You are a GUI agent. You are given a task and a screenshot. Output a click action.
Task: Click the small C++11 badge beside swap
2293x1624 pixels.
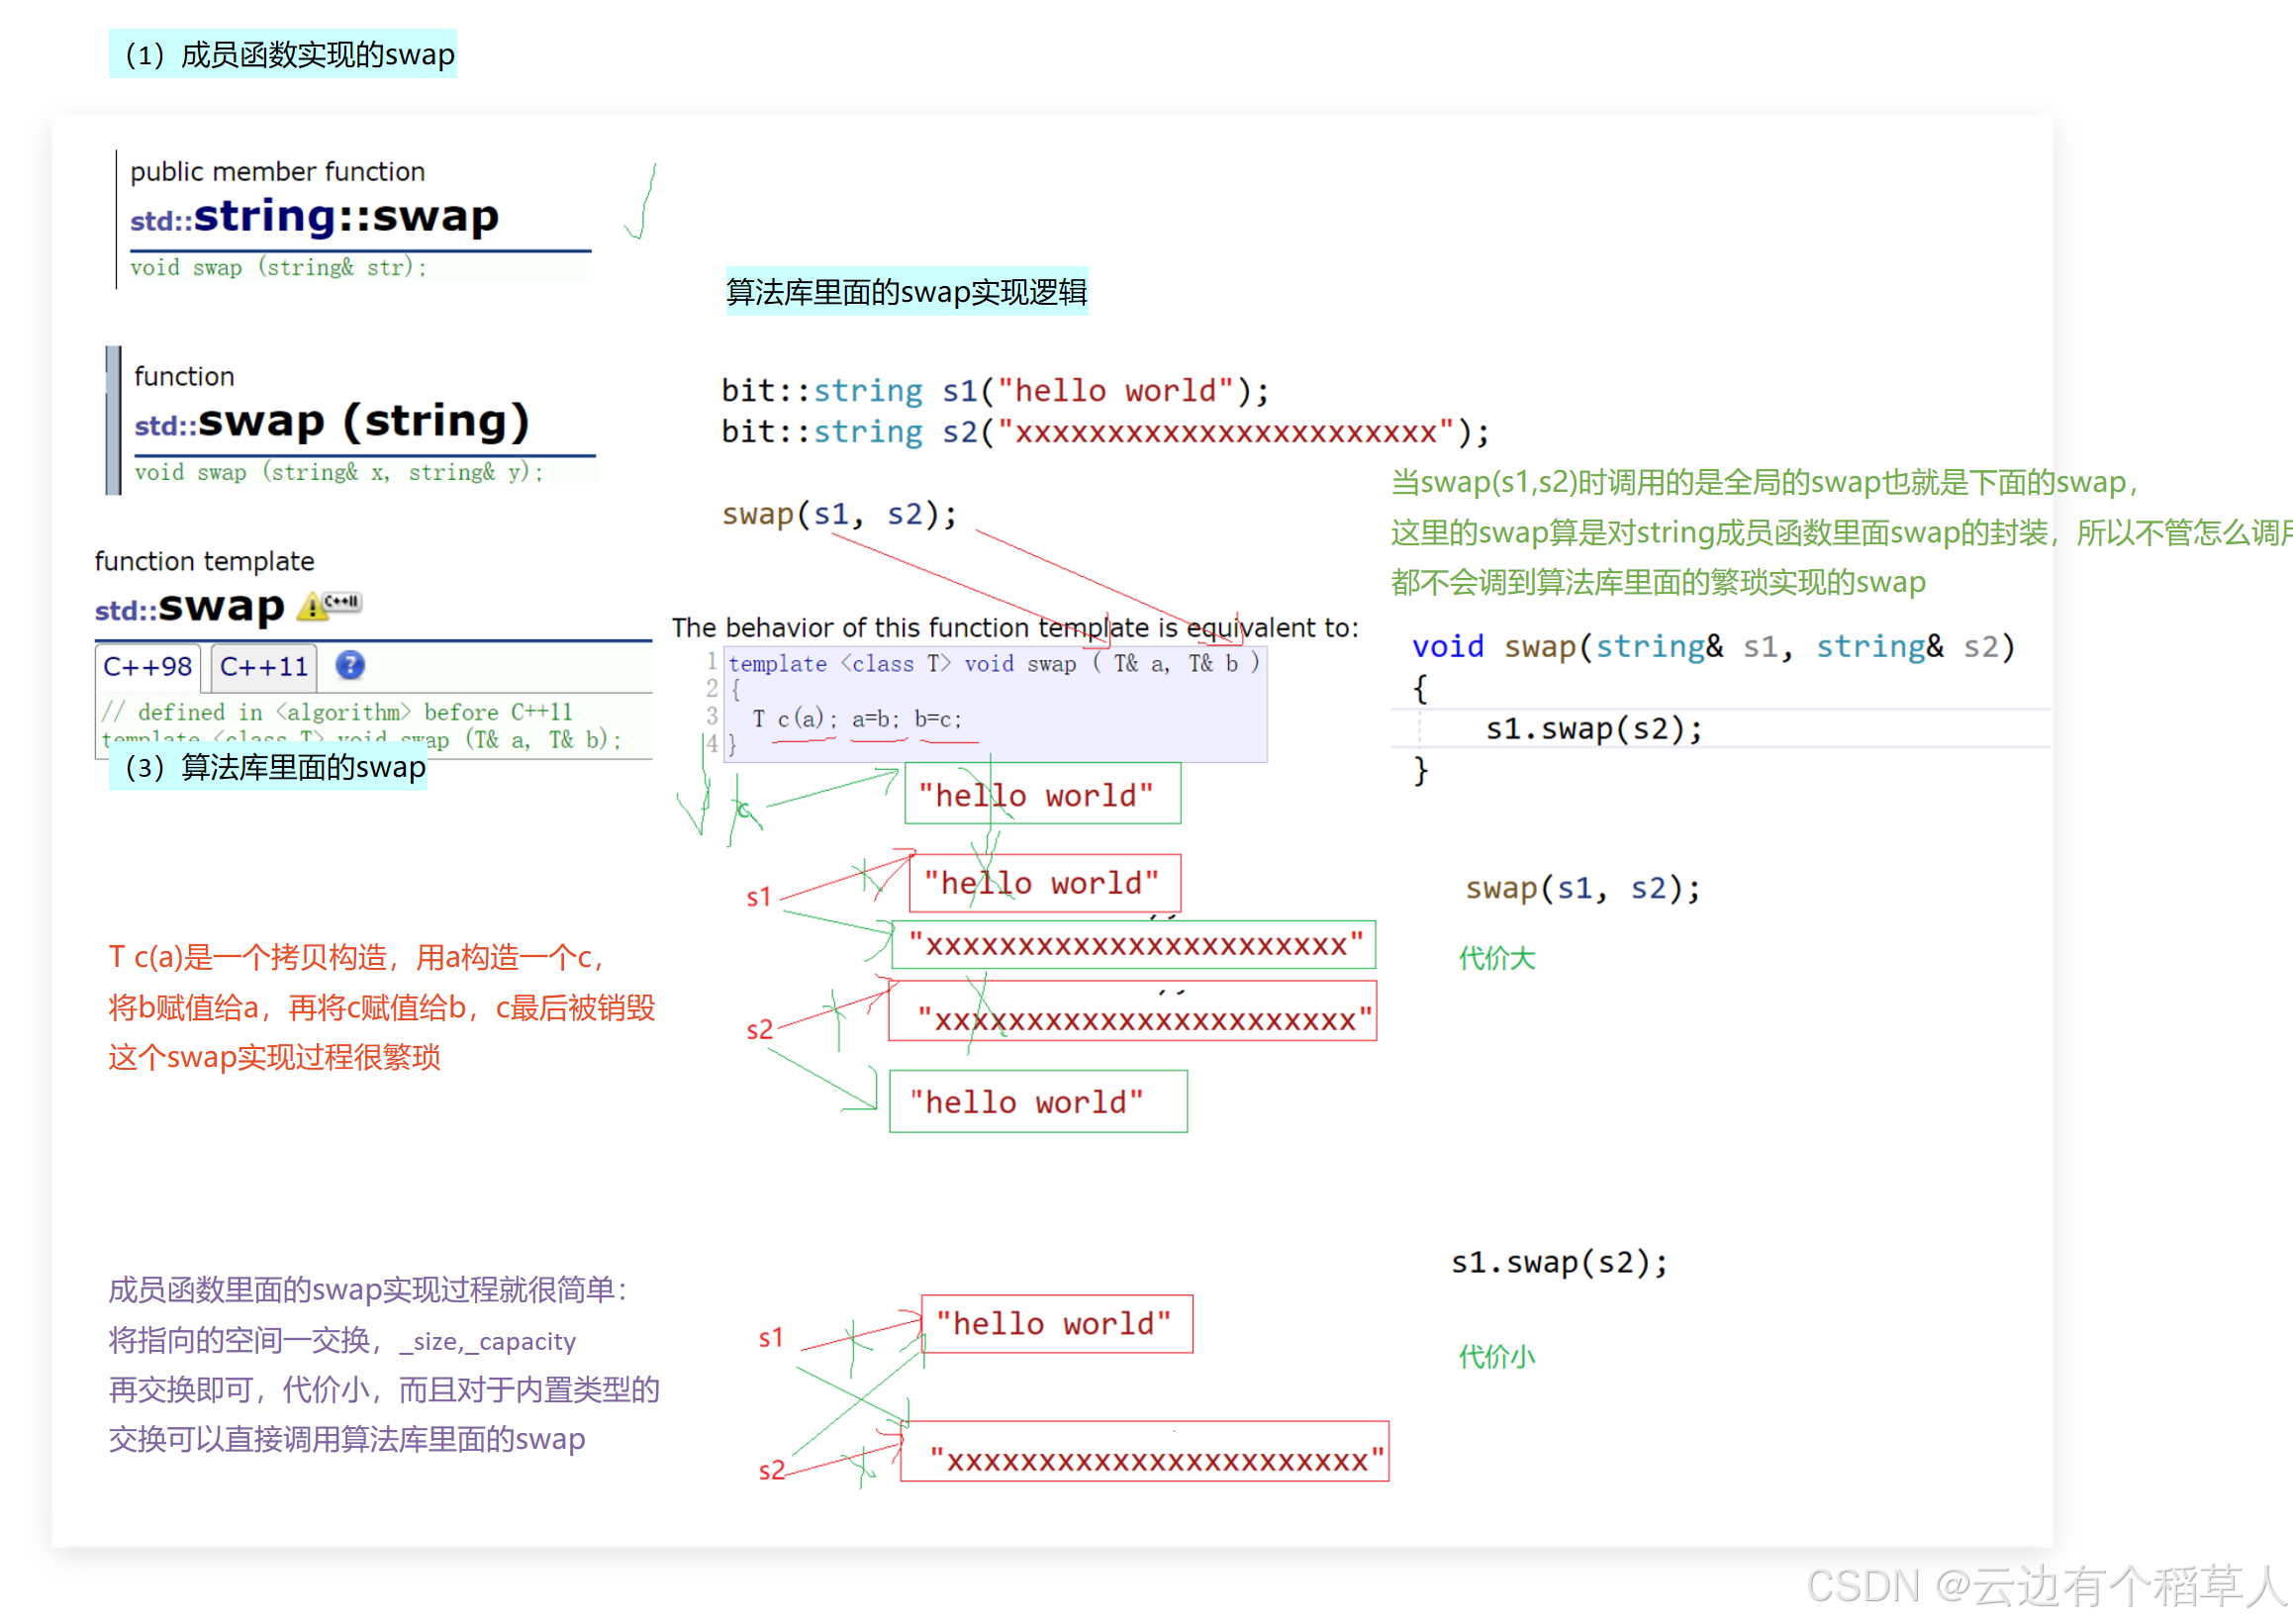click(342, 602)
